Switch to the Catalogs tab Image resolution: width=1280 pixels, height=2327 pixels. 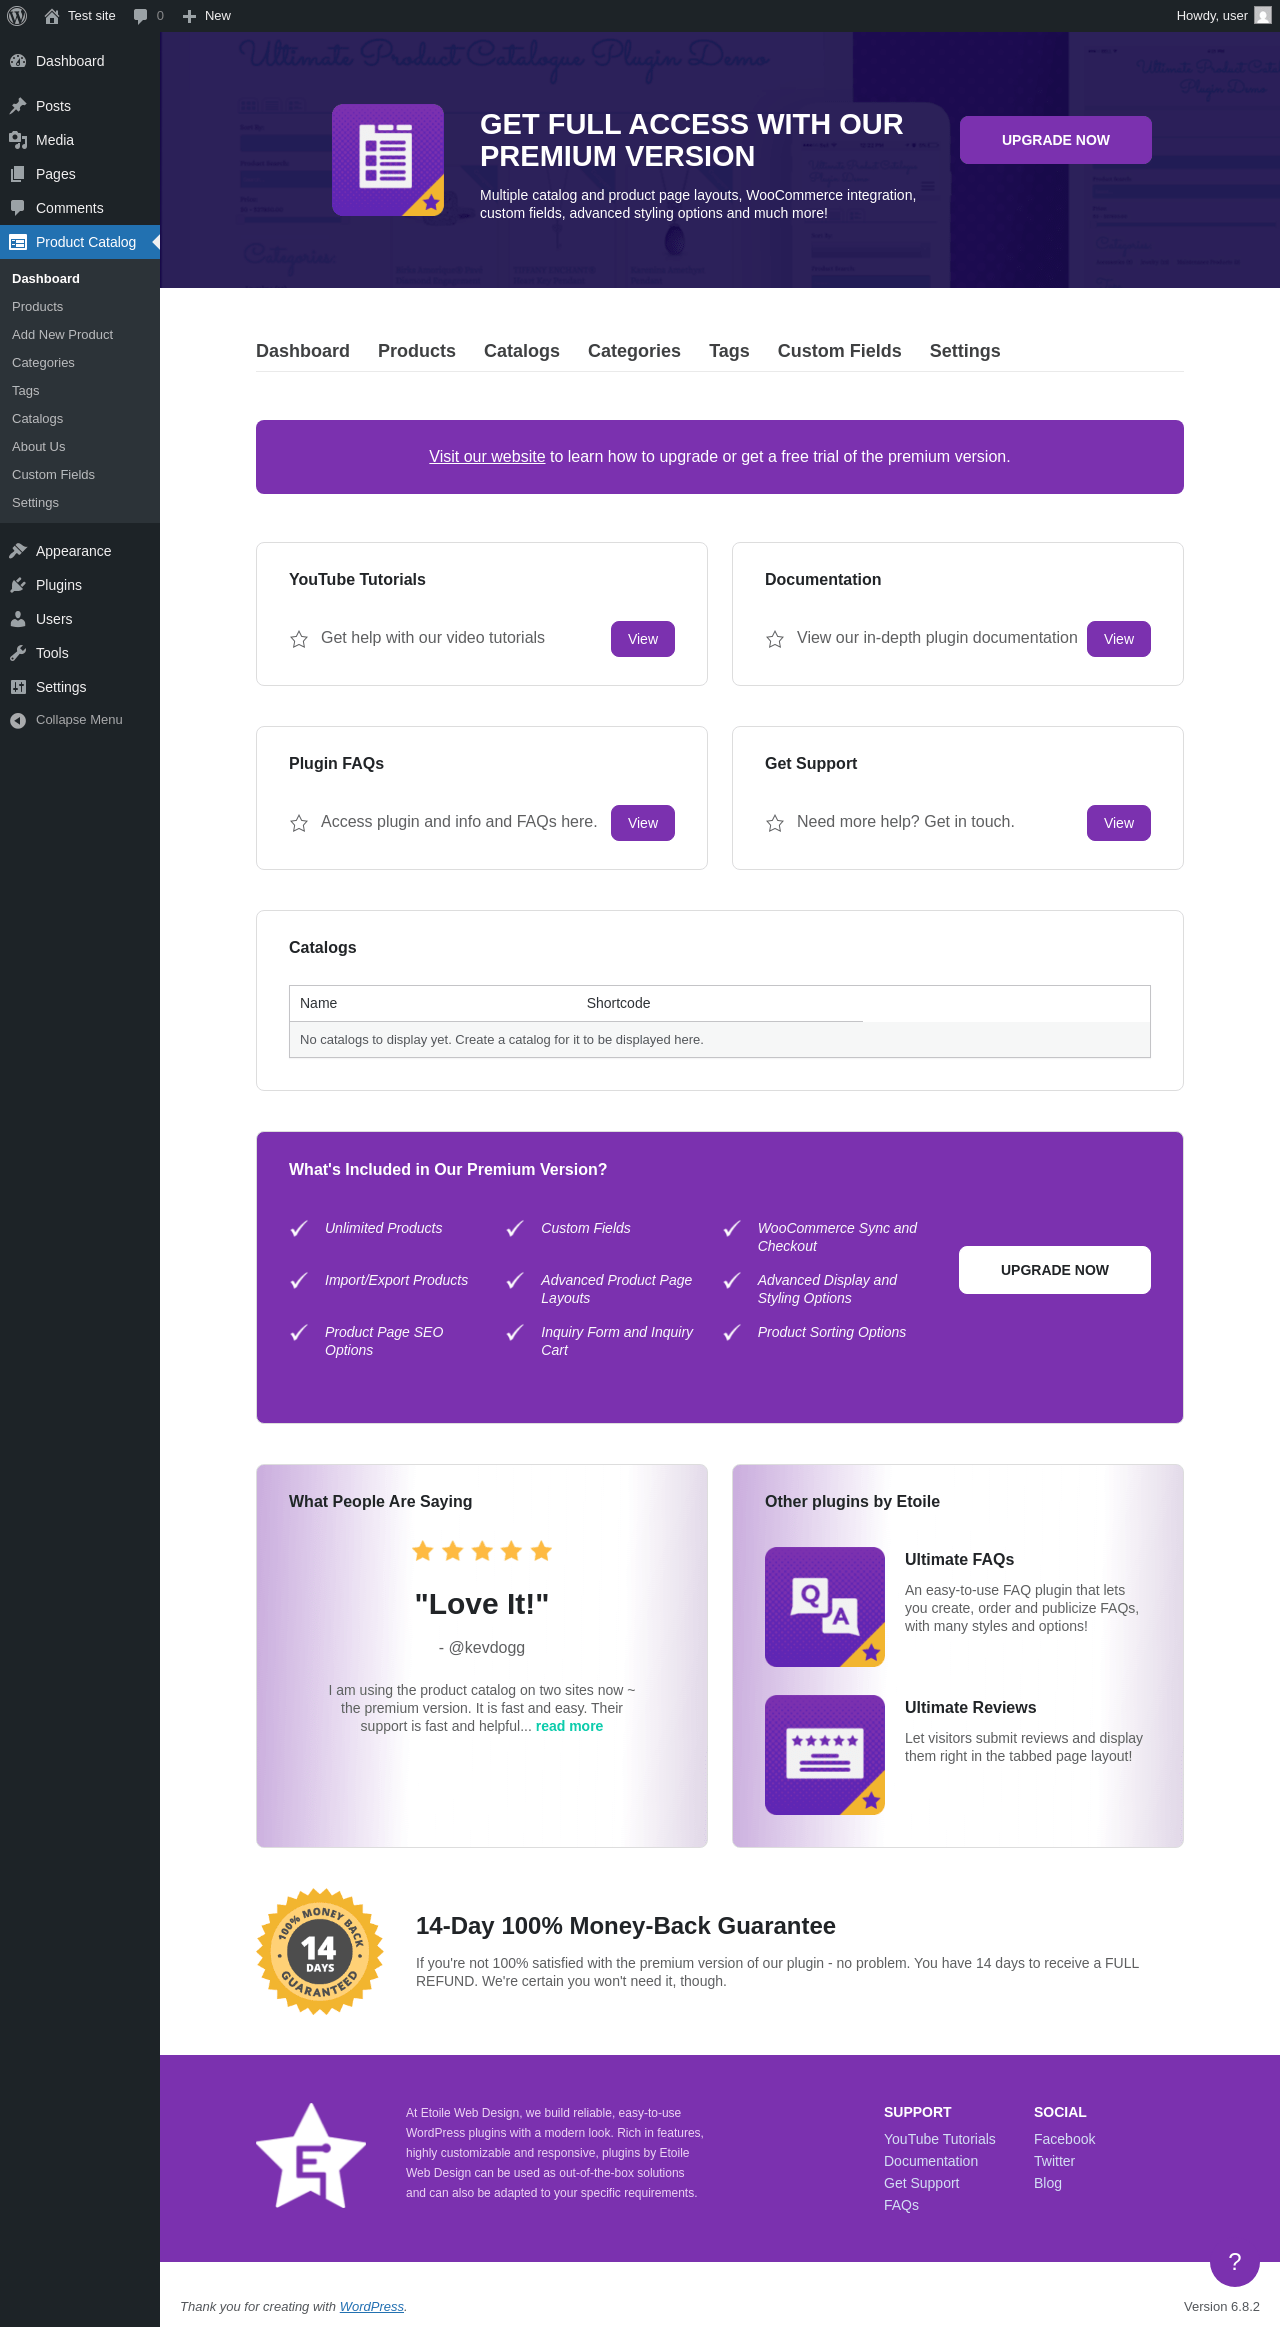522,351
